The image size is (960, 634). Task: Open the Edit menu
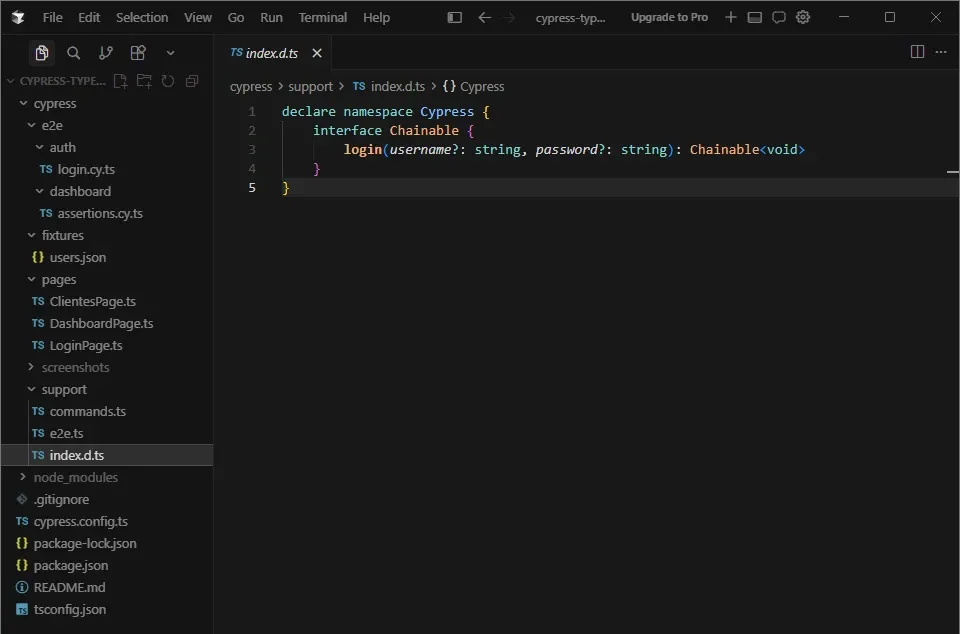pos(89,18)
